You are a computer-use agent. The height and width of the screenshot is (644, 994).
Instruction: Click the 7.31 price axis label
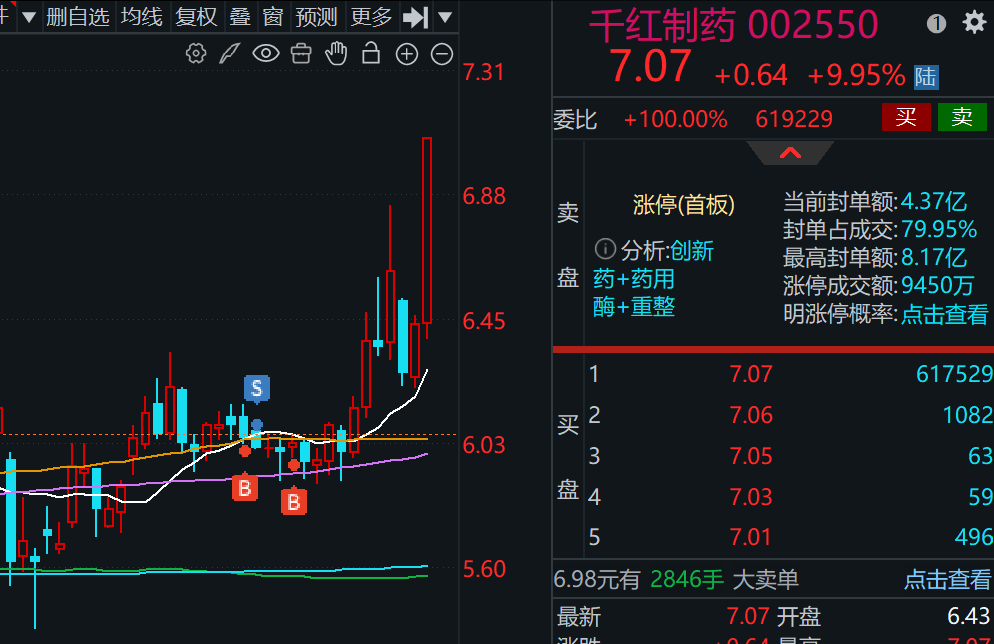[x=484, y=72]
